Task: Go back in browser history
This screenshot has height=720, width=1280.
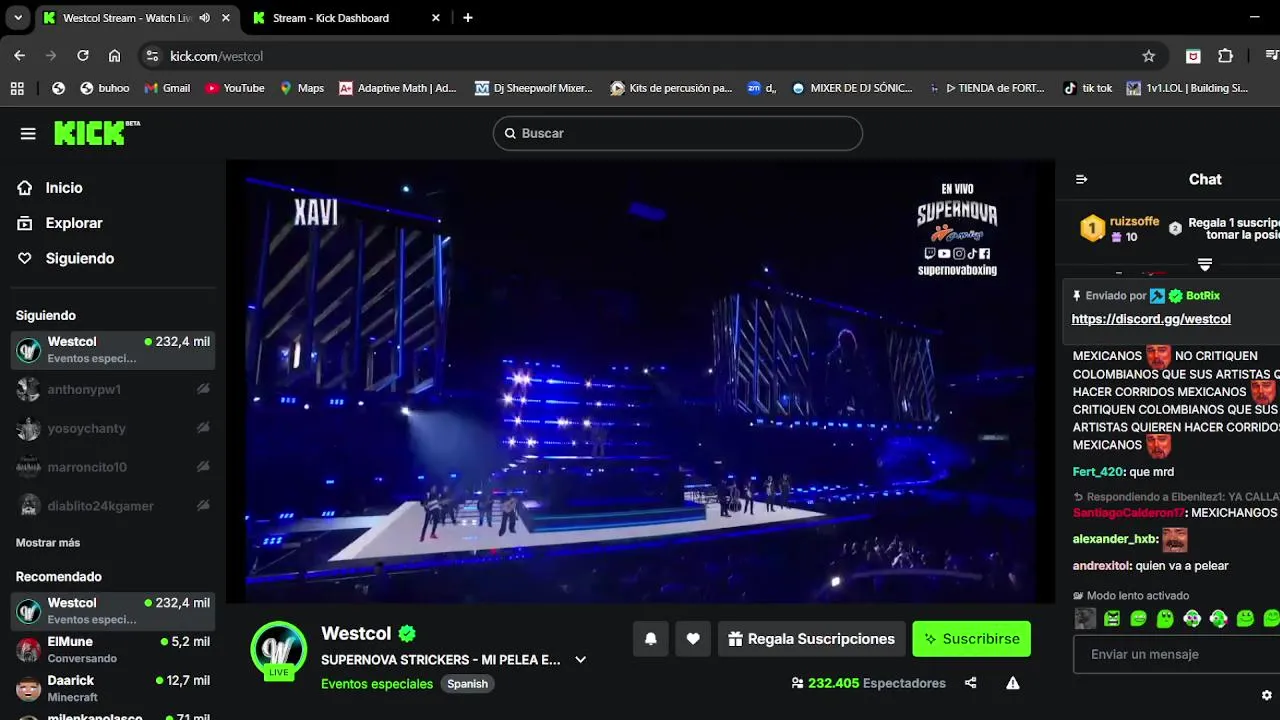Action: pos(20,56)
